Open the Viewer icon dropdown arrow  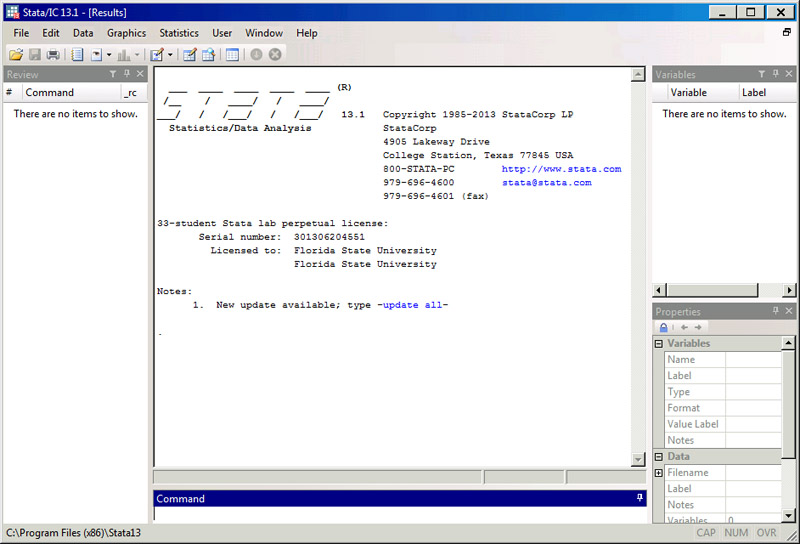[x=109, y=54]
